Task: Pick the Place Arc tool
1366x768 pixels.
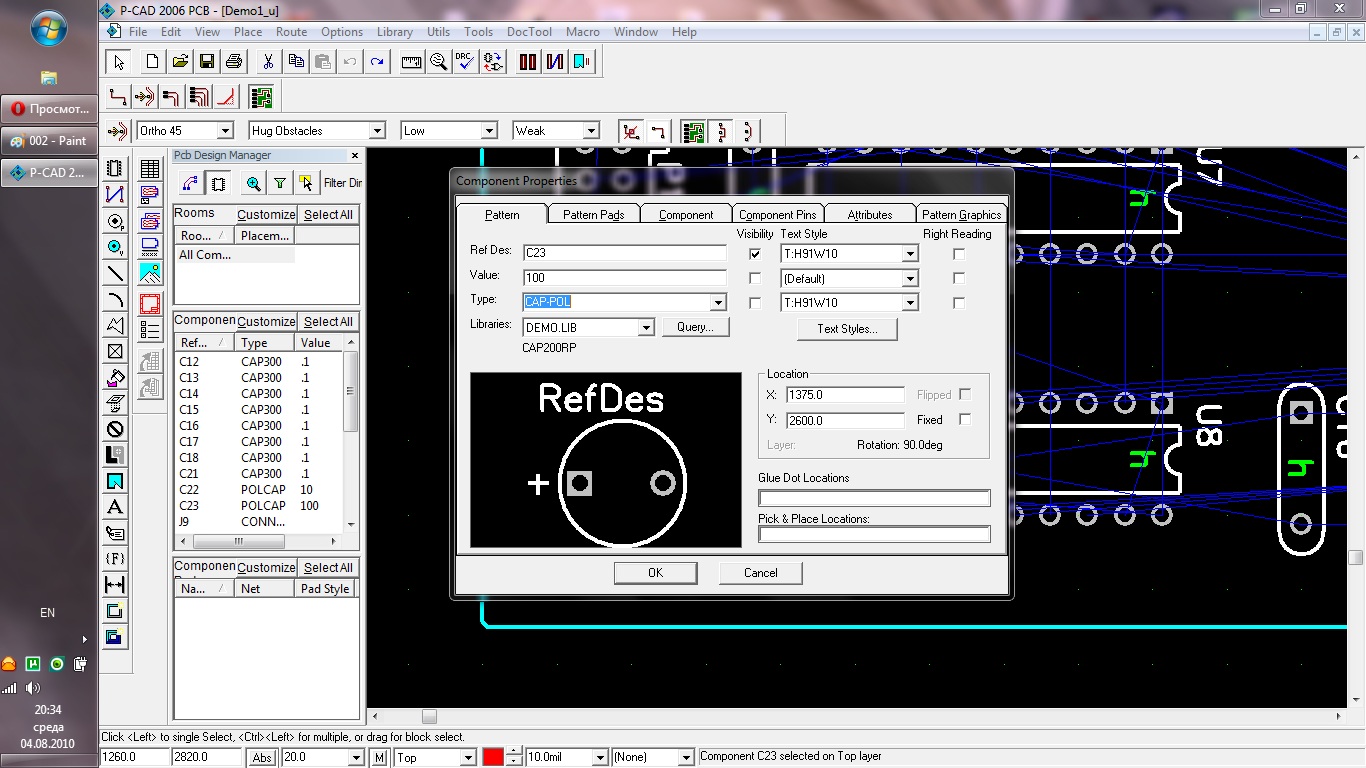Action: click(115, 299)
